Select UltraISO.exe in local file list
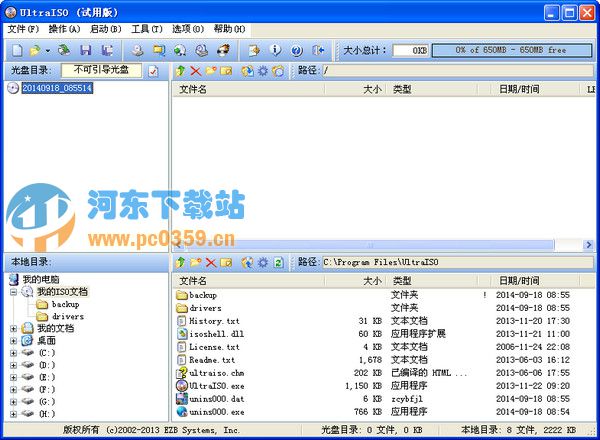Screen dimensions: 600x440 coord(217,386)
